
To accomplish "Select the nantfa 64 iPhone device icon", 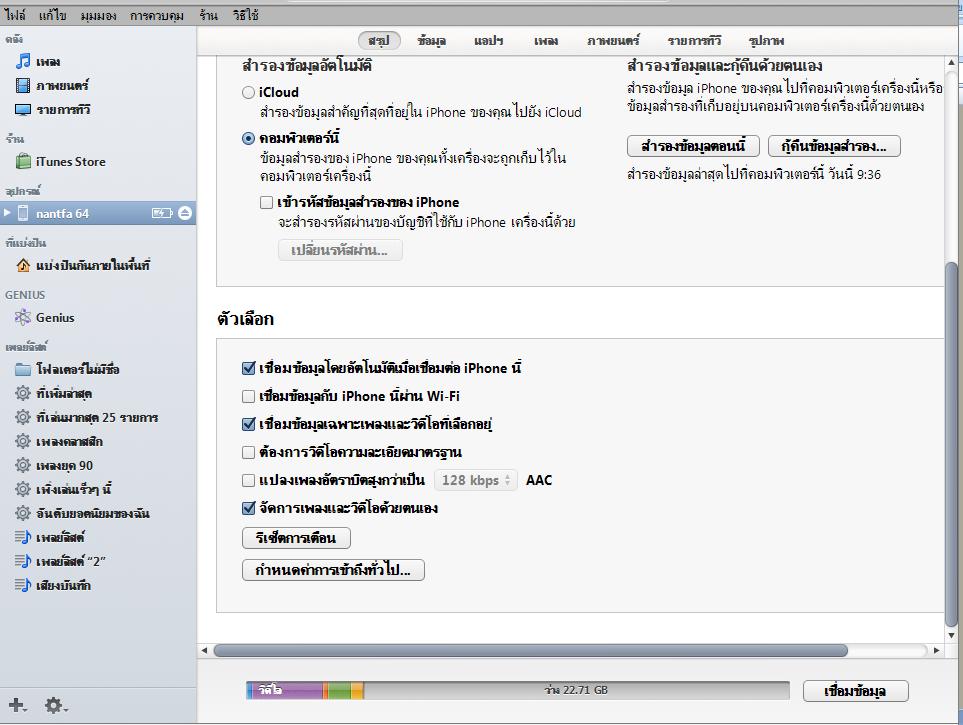I will [23, 213].
